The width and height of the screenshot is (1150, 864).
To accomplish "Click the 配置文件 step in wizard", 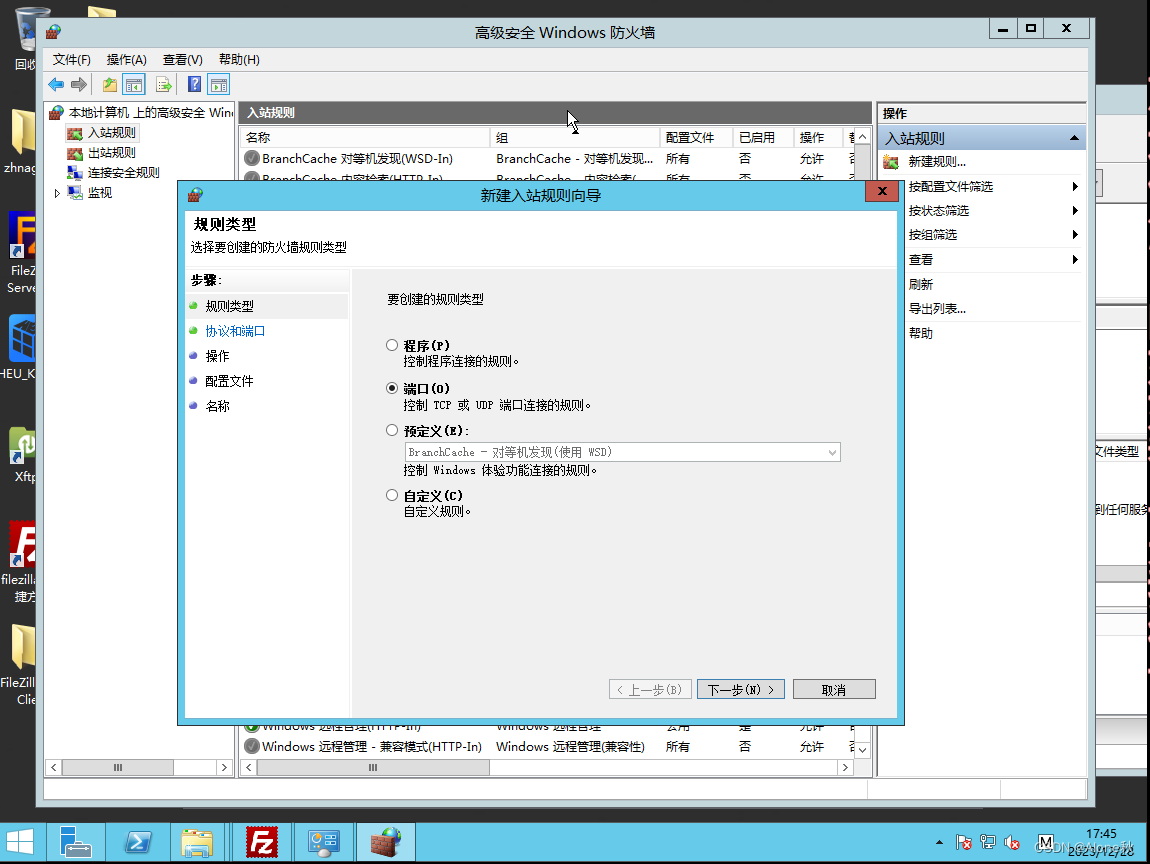I will click(230, 381).
